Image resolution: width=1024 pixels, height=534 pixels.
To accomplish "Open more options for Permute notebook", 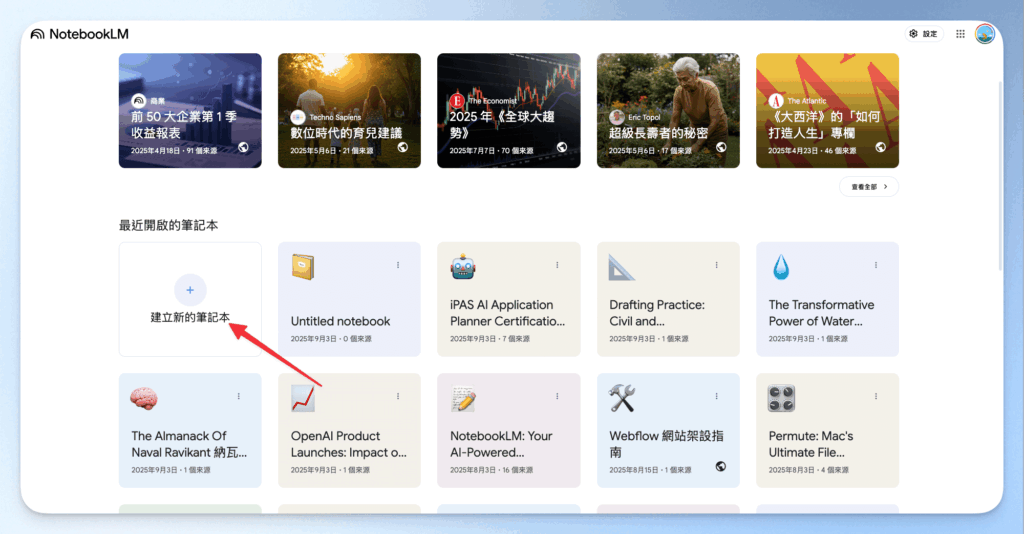I will [876, 396].
